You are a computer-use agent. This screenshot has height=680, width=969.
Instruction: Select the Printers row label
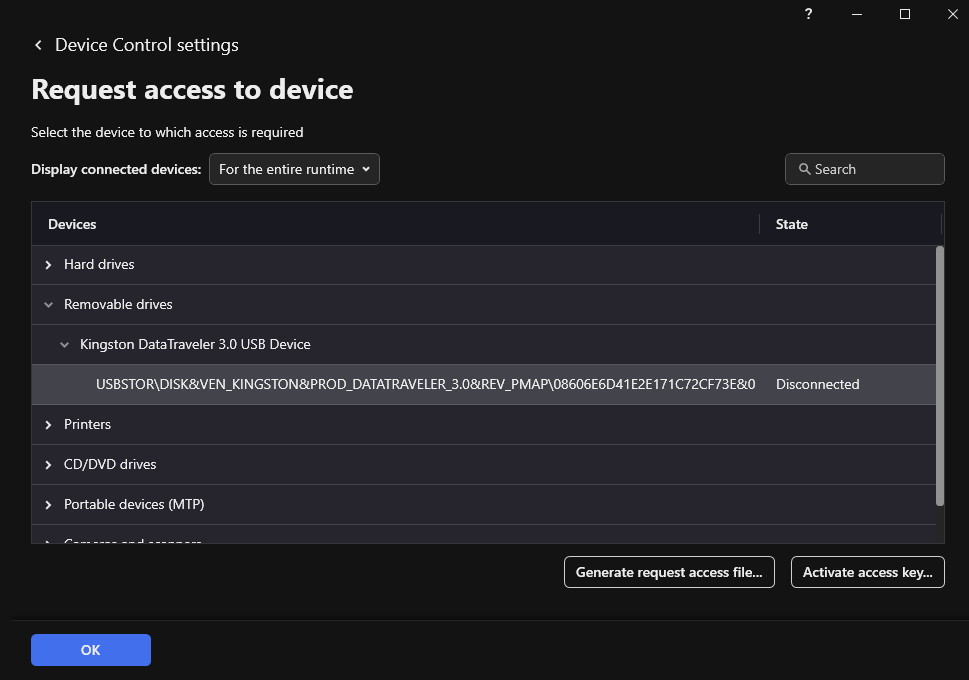[87, 425]
